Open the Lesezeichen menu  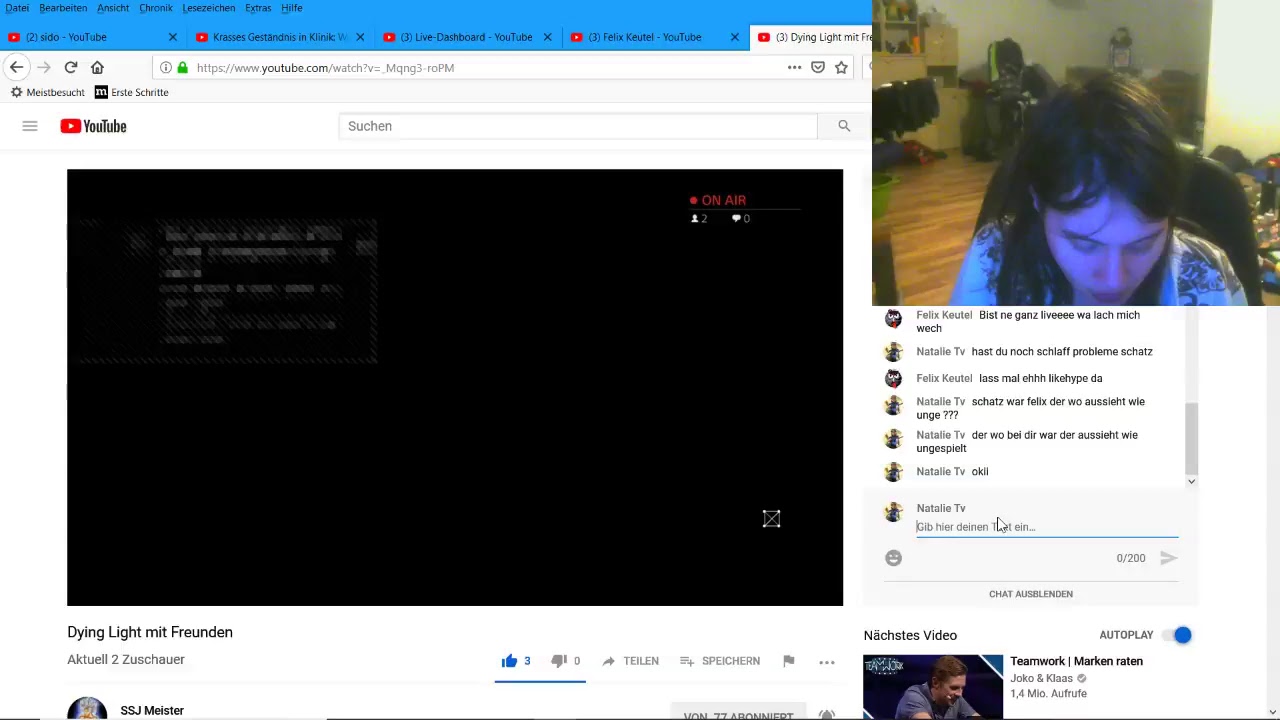pos(209,8)
